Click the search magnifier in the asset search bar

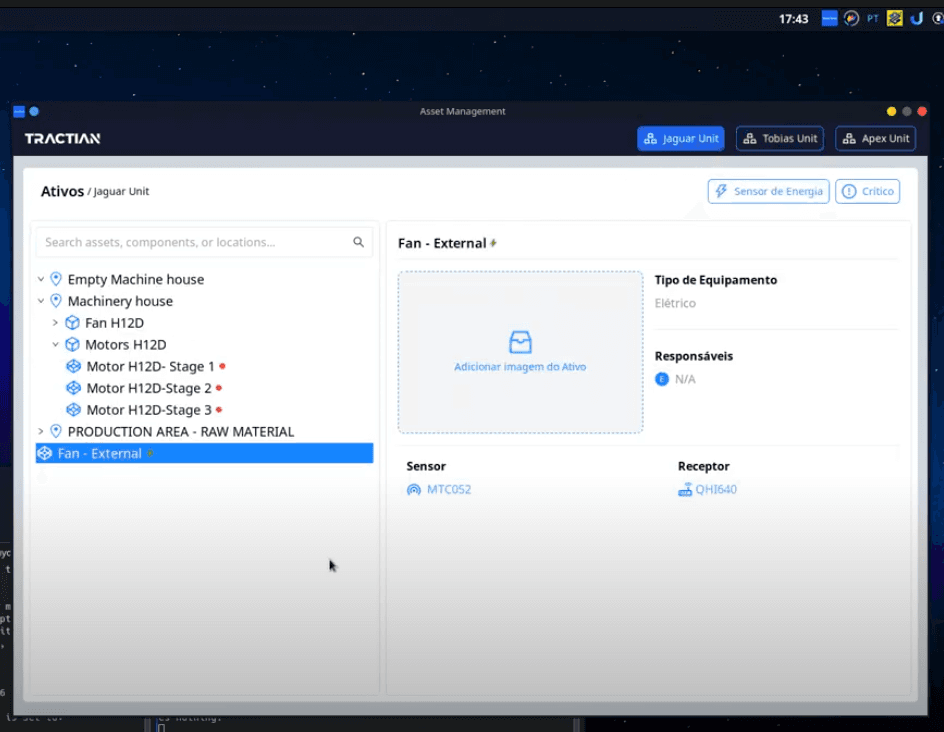point(359,242)
